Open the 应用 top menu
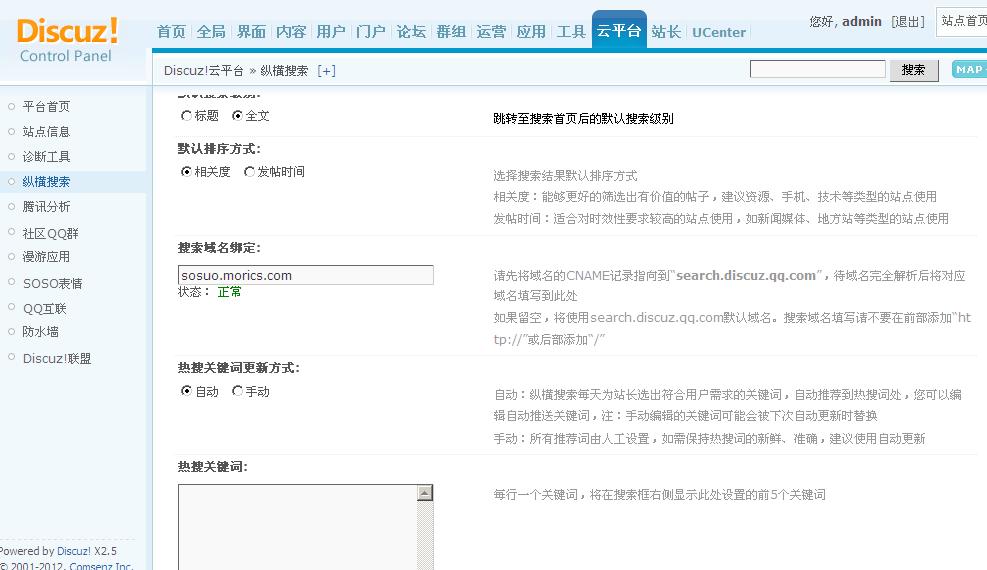987x570 pixels. 531,31
